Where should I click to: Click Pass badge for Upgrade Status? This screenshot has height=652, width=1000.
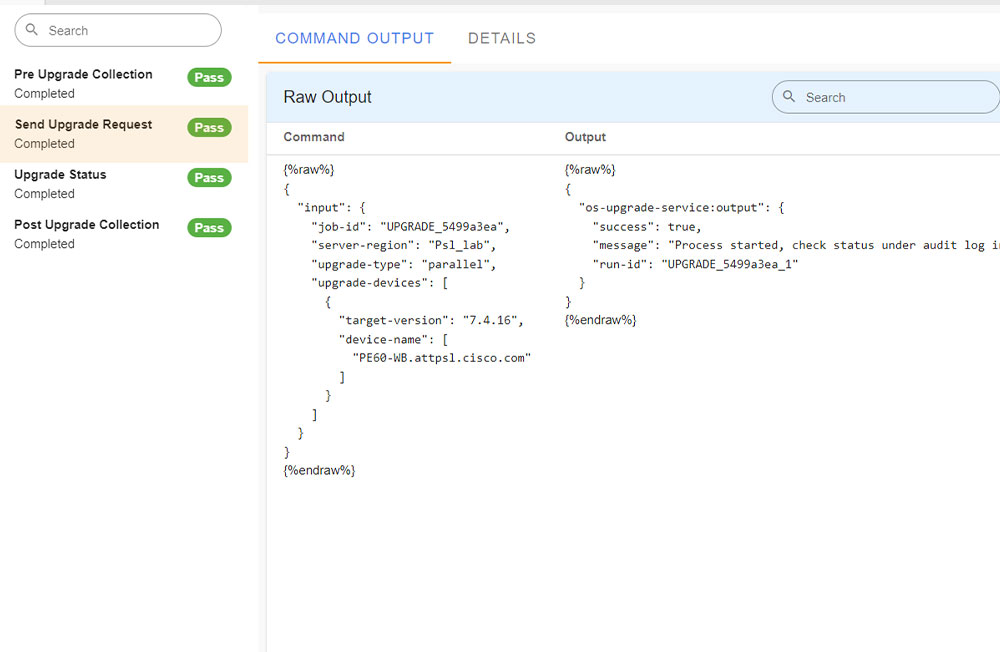[209, 177]
